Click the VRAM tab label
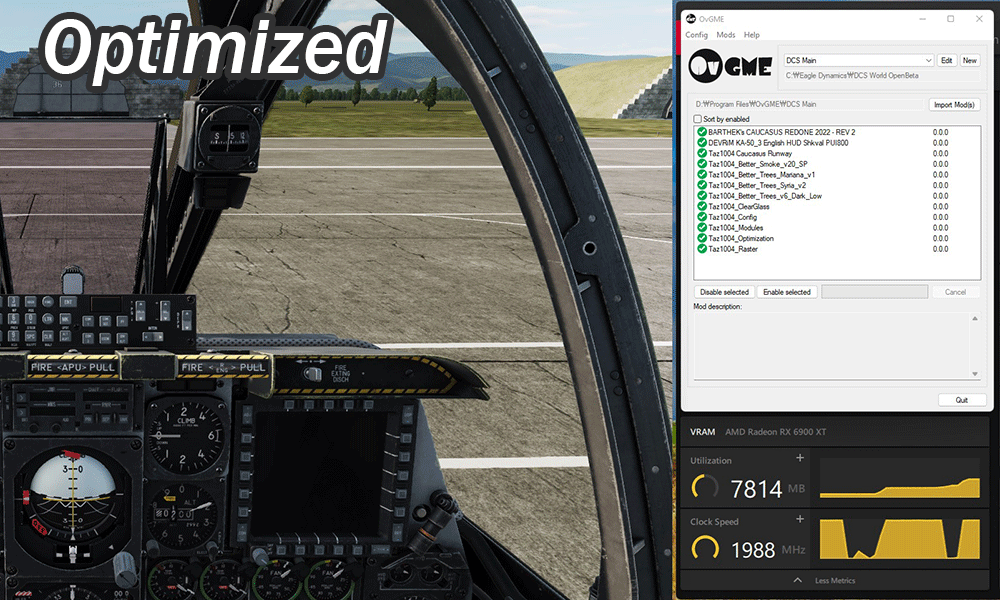 coord(702,432)
